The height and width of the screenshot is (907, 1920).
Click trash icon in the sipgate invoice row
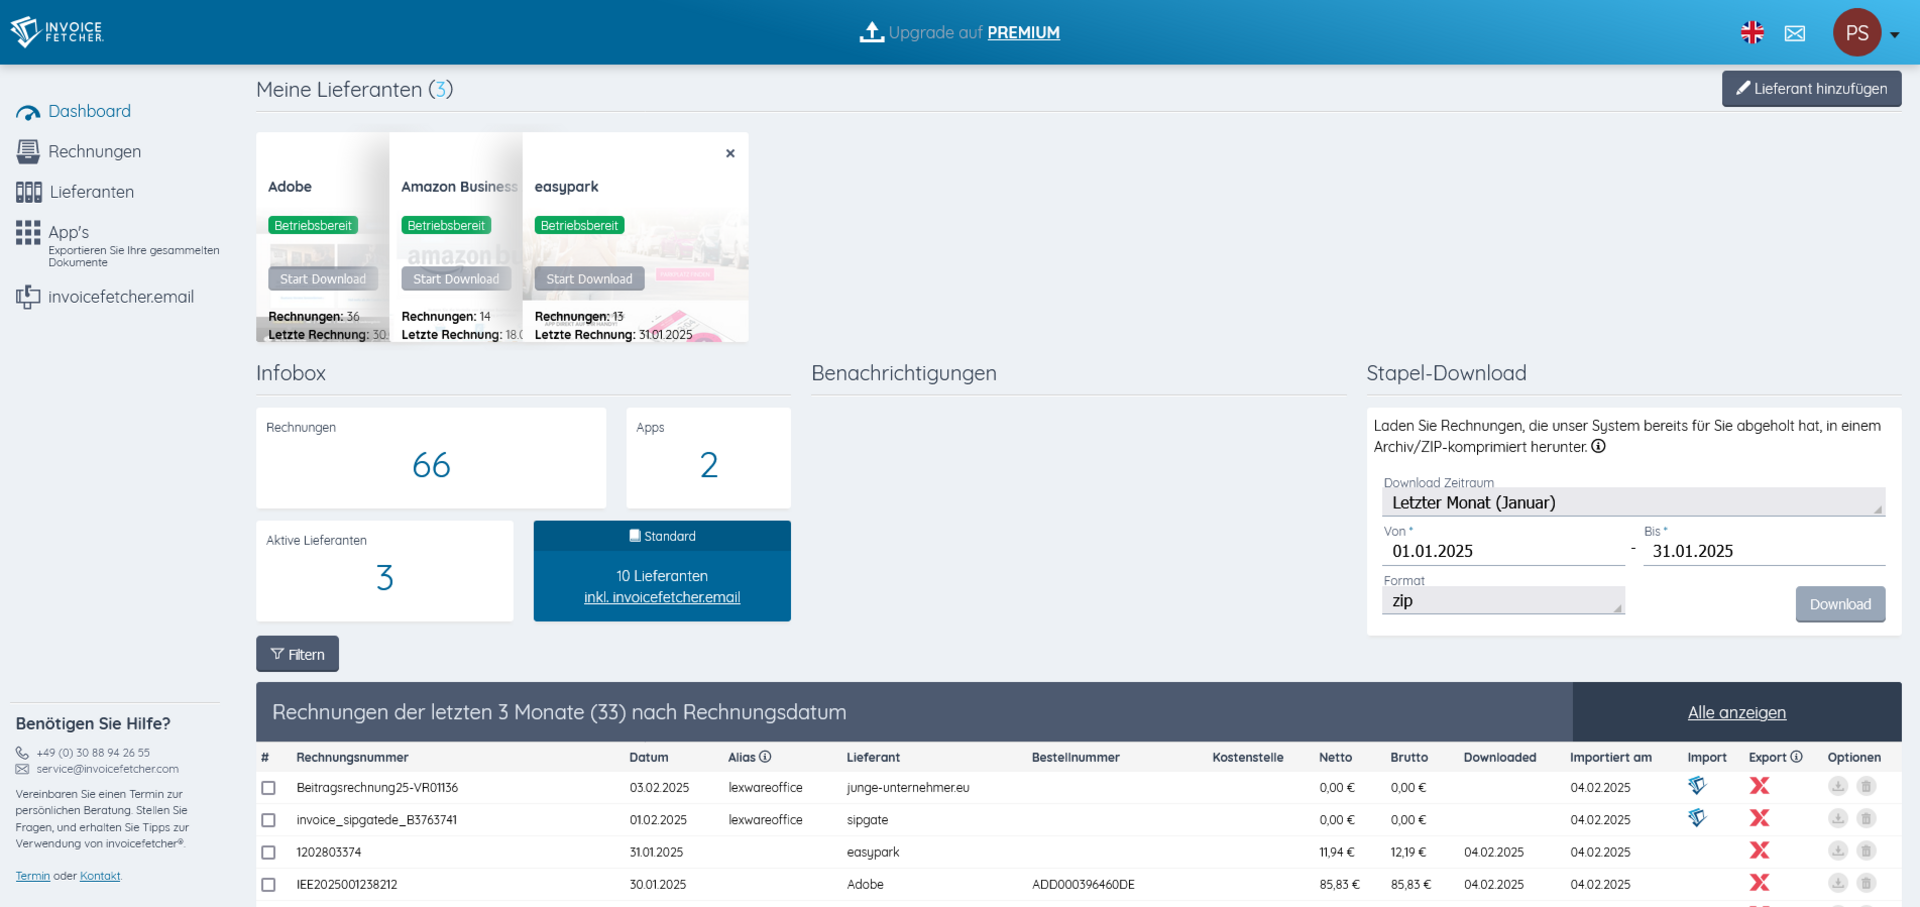coord(1866,819)
